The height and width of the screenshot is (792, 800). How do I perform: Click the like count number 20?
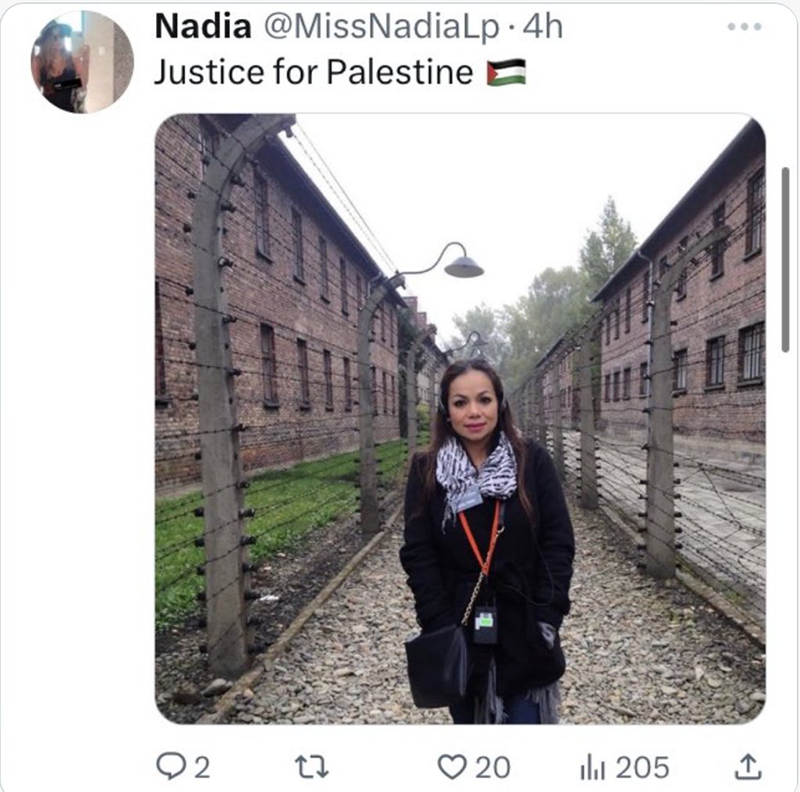pos(492,768)
